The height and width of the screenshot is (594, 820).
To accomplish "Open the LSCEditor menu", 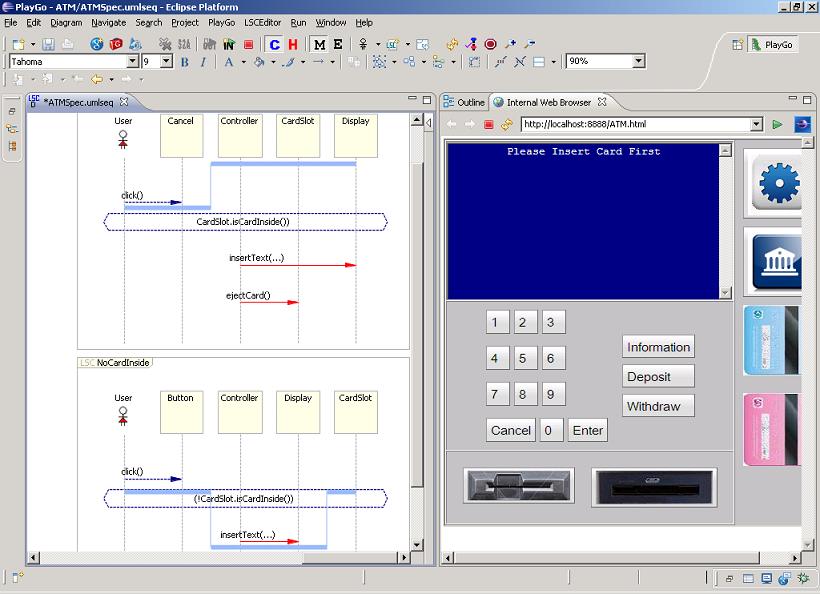I will click(x=263, y=22).
